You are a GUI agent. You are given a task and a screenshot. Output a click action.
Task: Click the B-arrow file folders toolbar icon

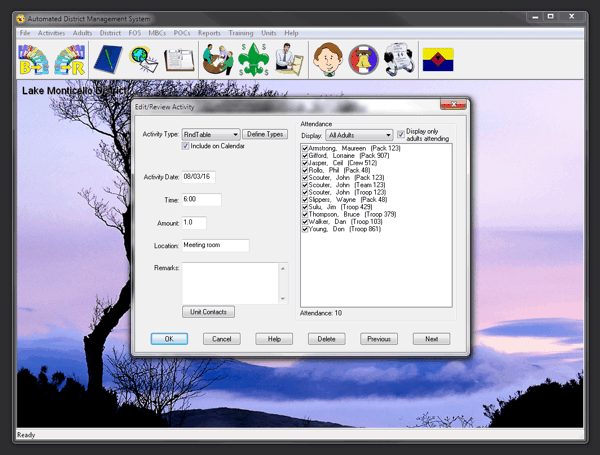[34, 60]
